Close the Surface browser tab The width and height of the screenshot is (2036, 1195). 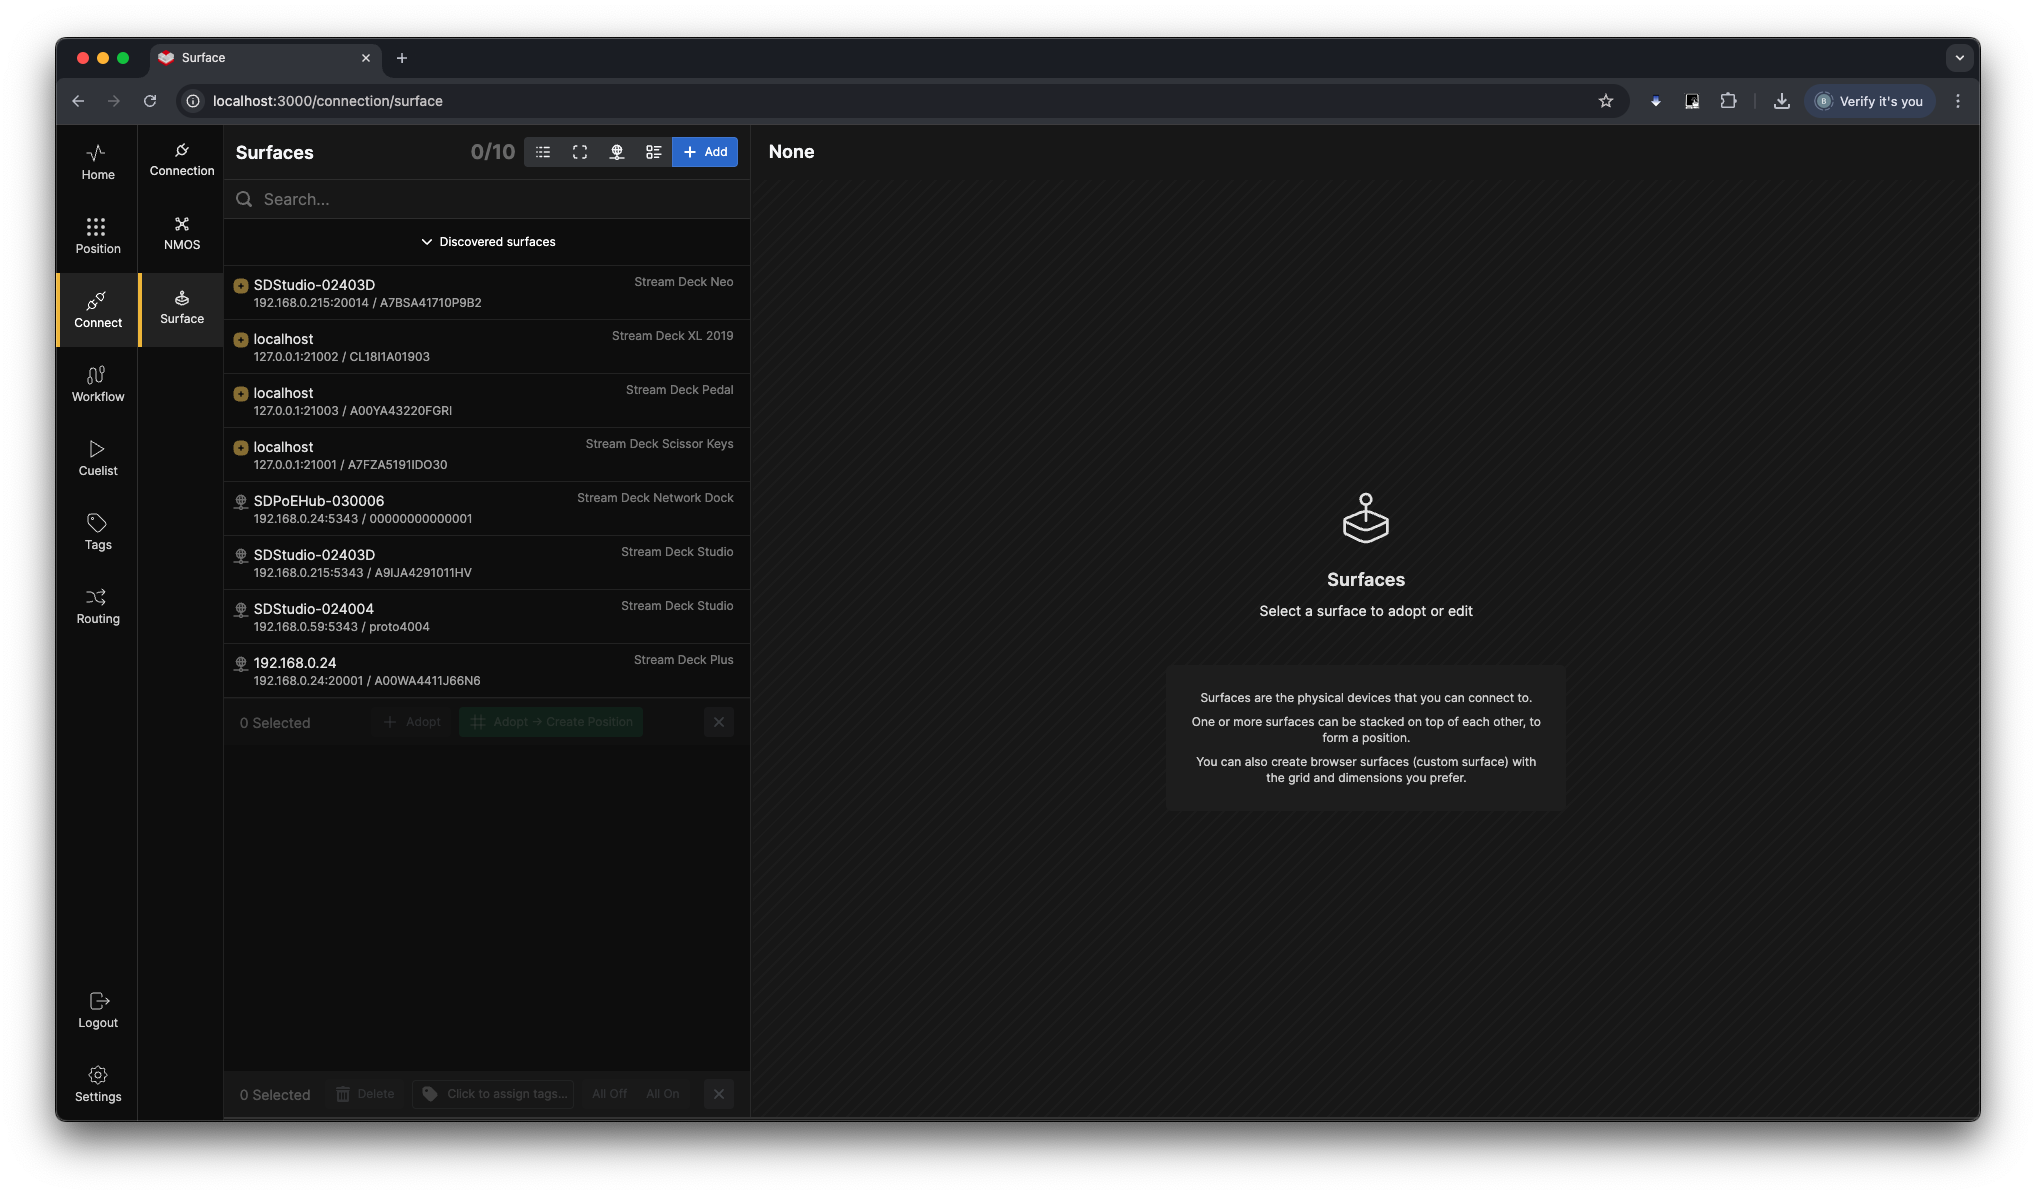click(366, 58)
